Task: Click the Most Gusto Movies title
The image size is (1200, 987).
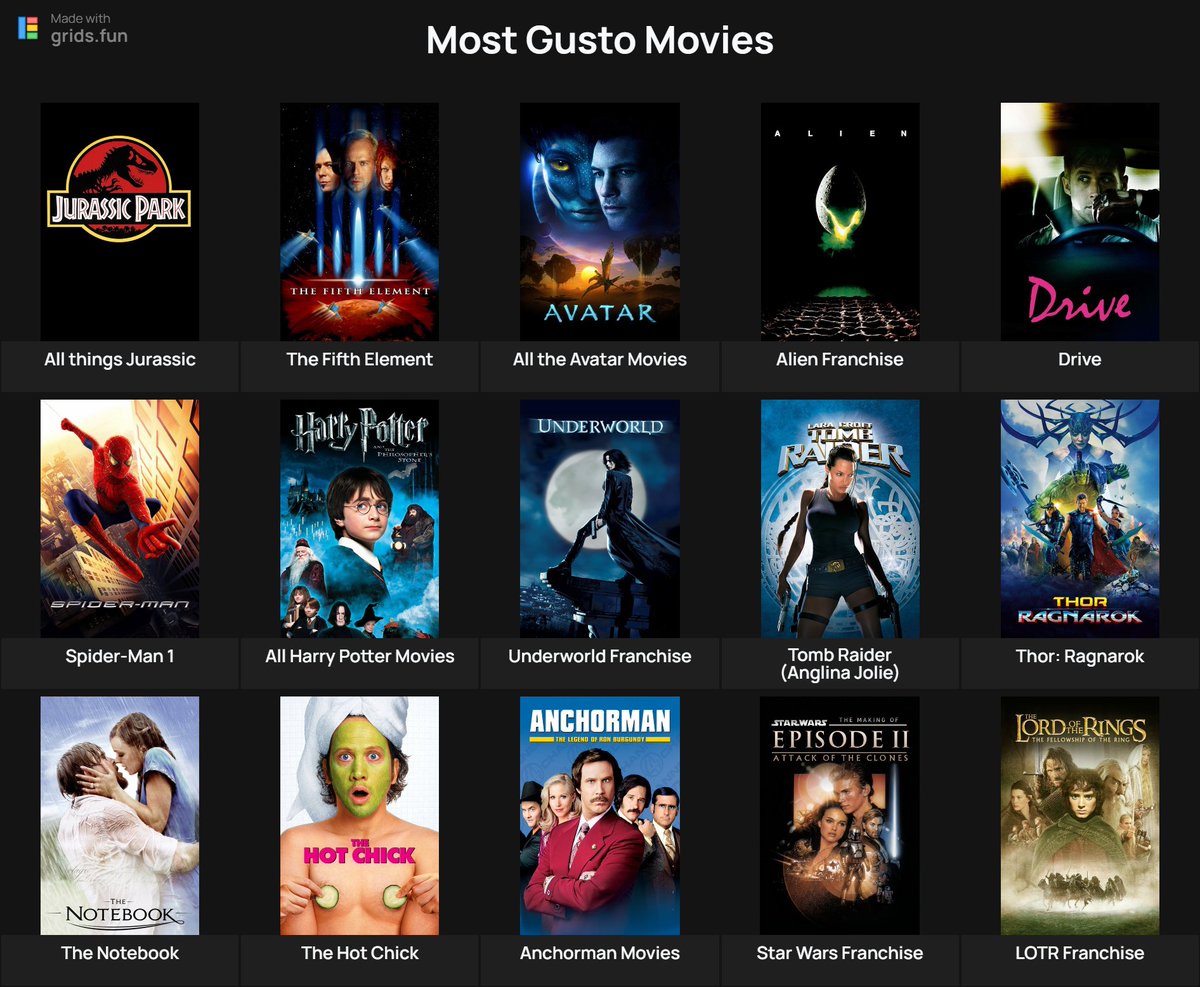Action: click(600, 40)
